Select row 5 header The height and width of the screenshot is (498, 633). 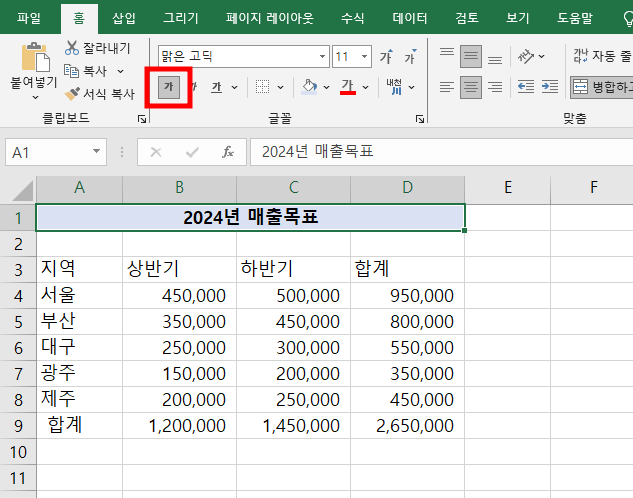tap(18, 322)
